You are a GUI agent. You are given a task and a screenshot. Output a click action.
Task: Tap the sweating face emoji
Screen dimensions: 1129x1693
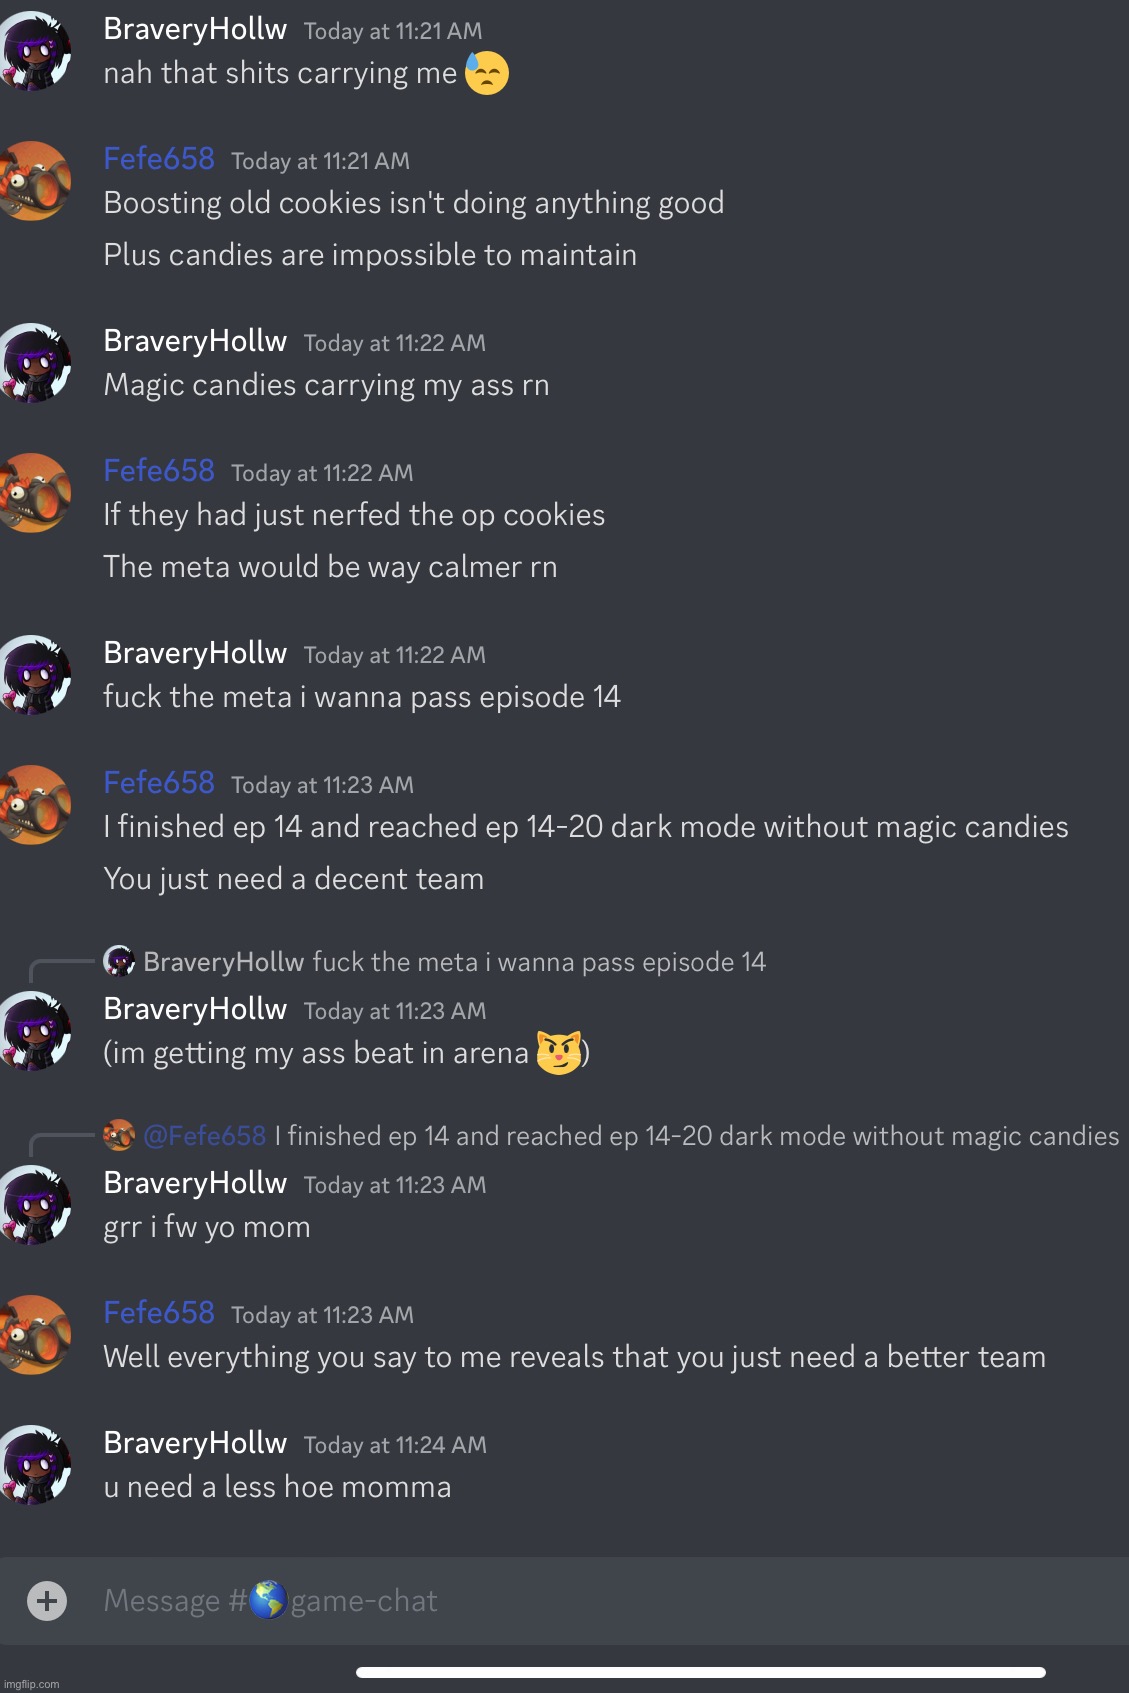(x=487, y=73)
